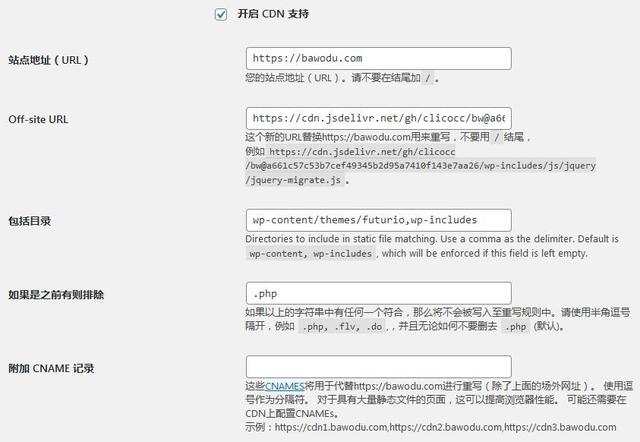The width and height of the screenshot is (640, 442).
Task: Select the 包括目录 directories input field
Action: tap(378, 219)
